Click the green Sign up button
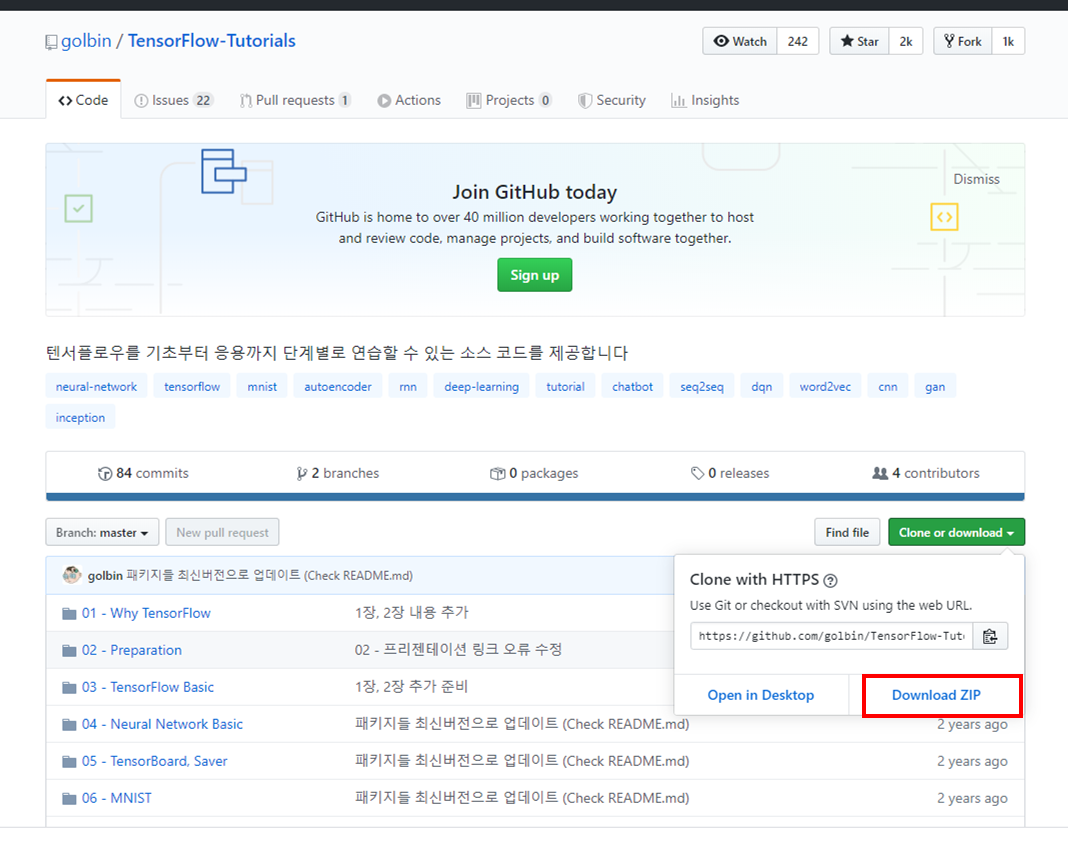 pos(535,275)
